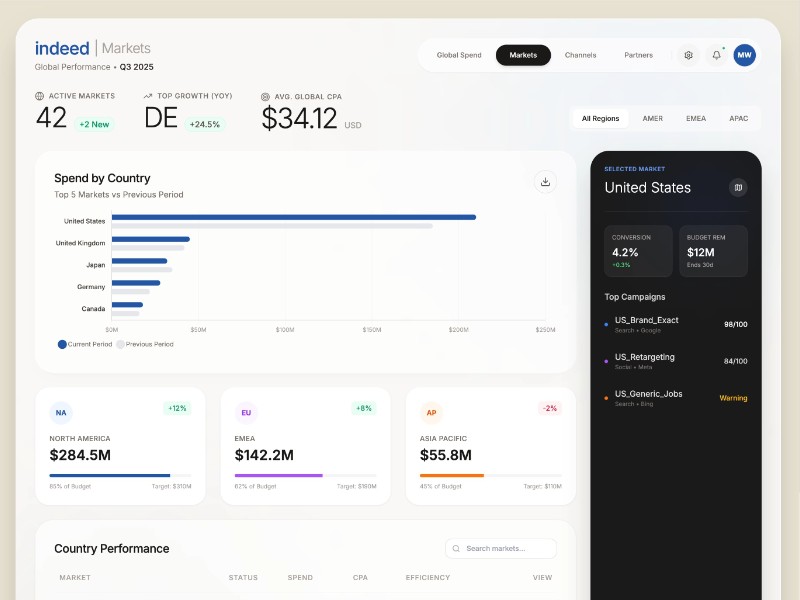This screenshot has width=800, height=600.
Task: Click the United States current period bar
Action: pos(293,217)
